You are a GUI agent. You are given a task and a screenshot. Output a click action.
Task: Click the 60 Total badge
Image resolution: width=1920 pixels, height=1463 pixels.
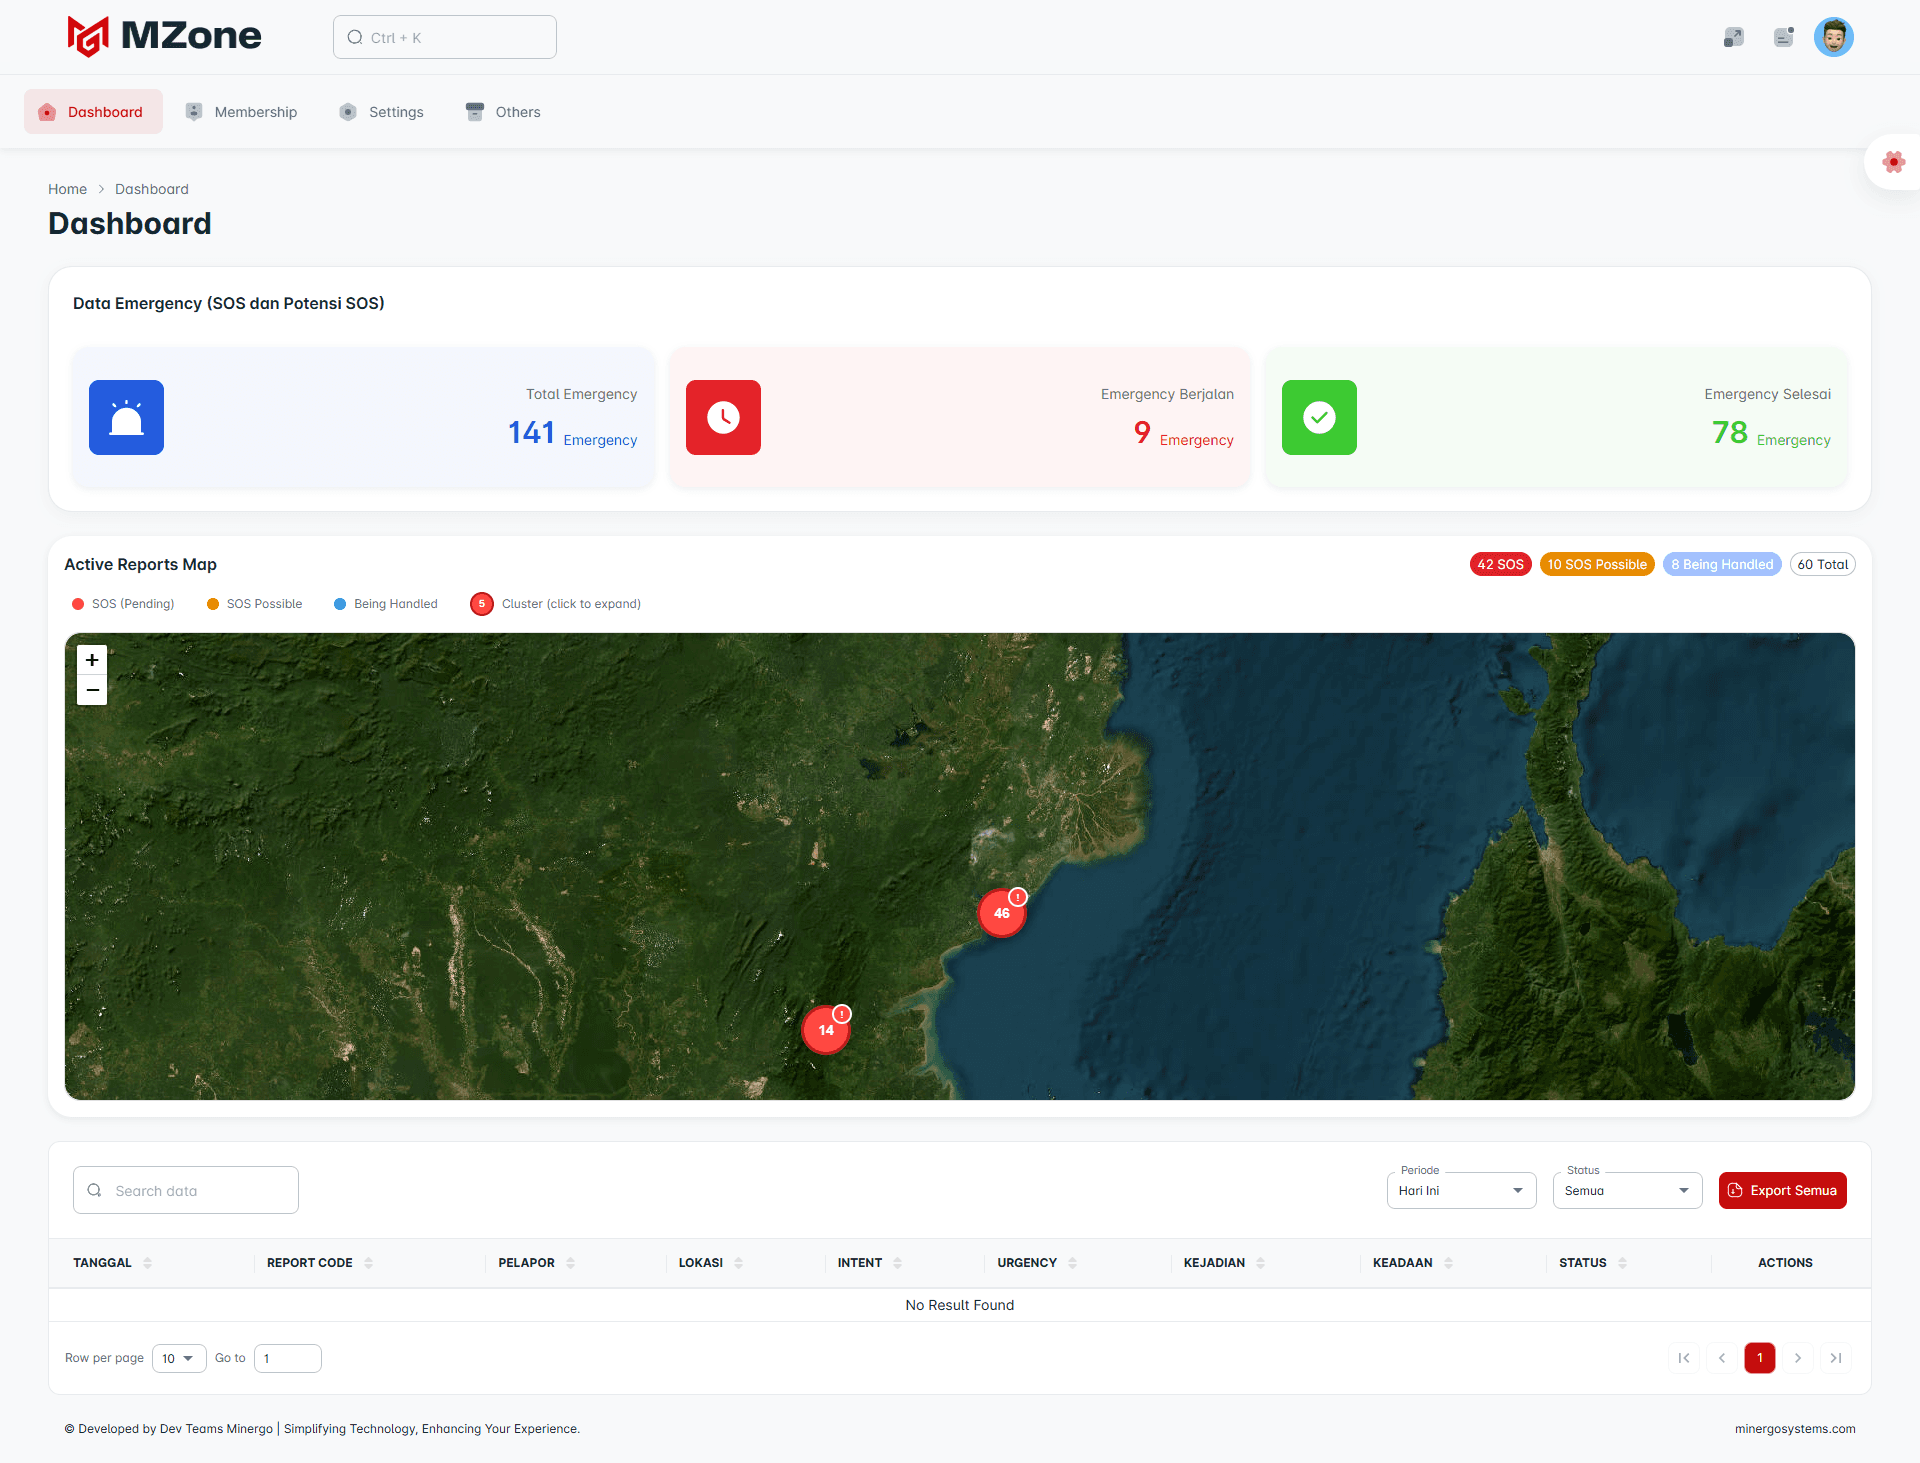pyautogui.click(x=1822, y=564)
